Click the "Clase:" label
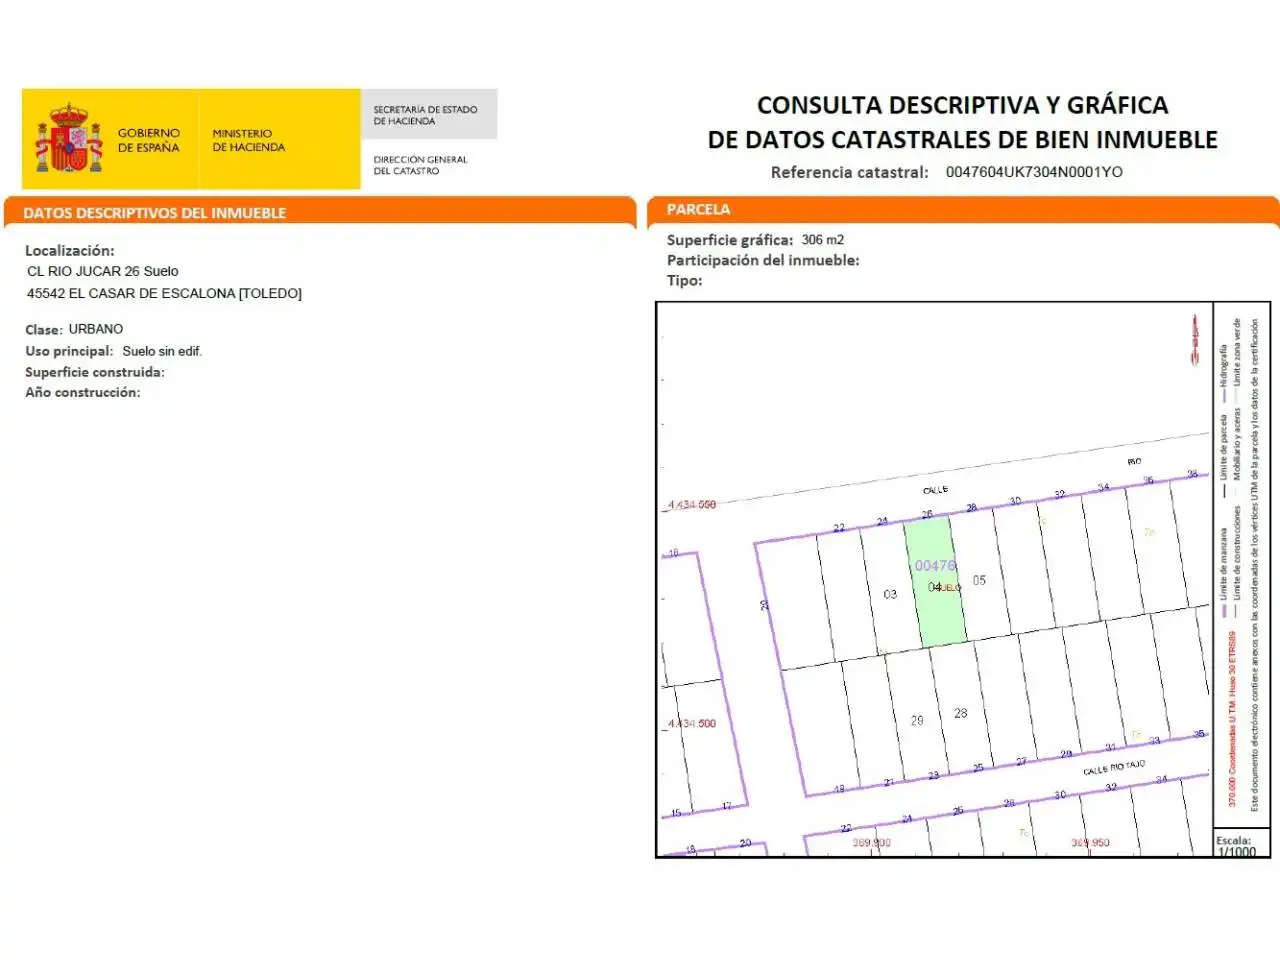 44,330
